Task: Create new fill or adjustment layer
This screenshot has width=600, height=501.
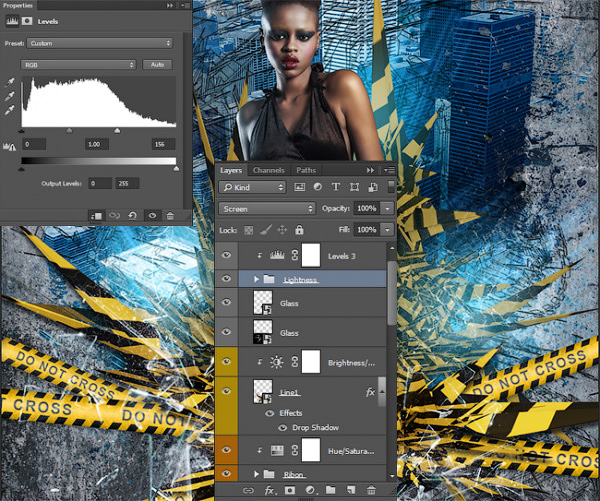Action: pyautogui.click(x=310, y=490)
